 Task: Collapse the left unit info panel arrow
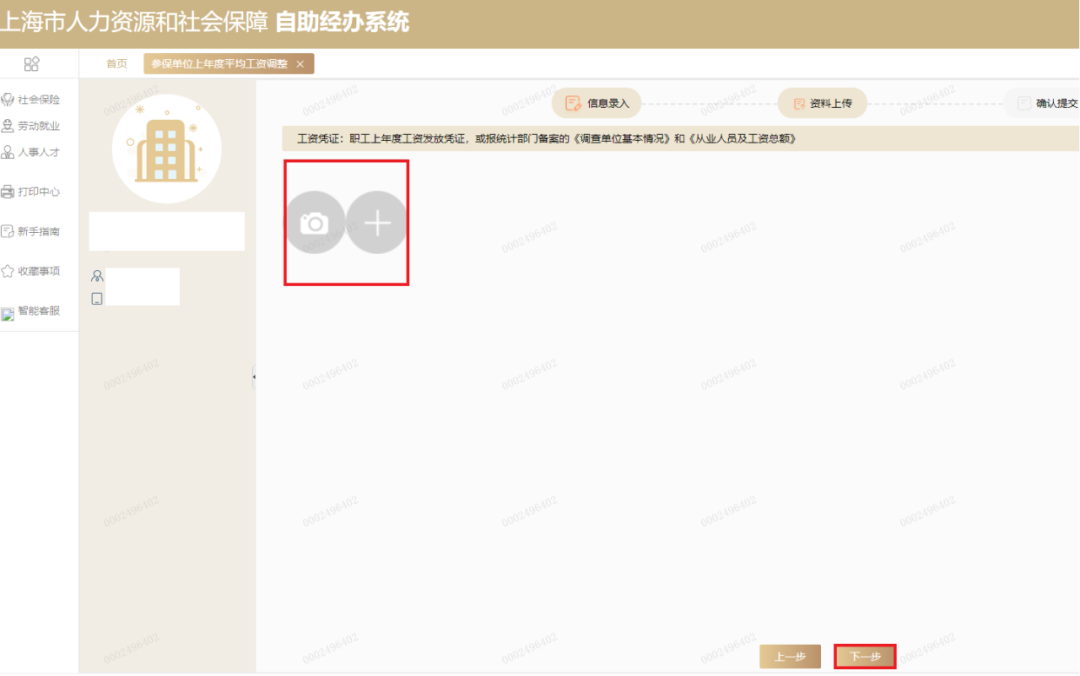point(253,376)
